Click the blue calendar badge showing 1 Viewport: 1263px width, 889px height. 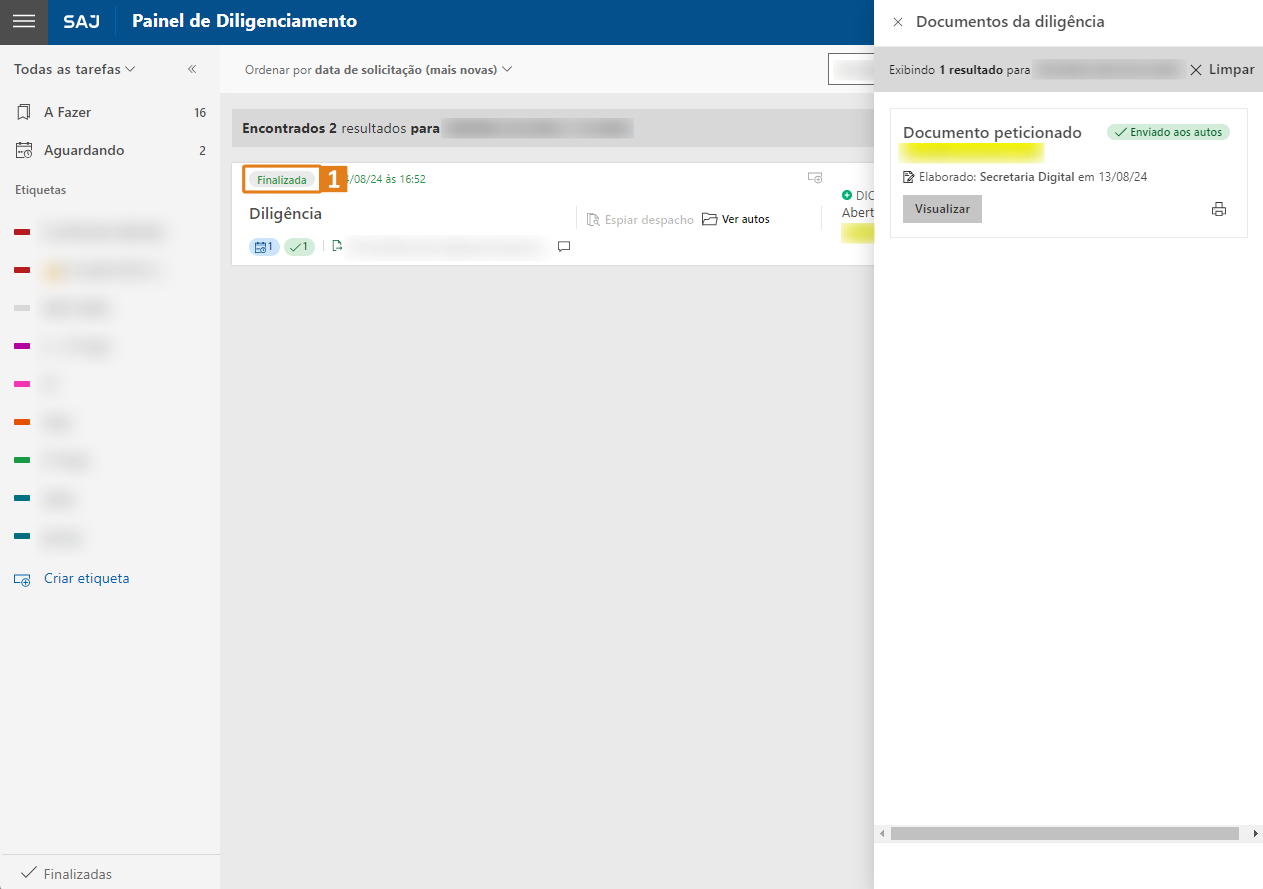(x=264, y=246)
